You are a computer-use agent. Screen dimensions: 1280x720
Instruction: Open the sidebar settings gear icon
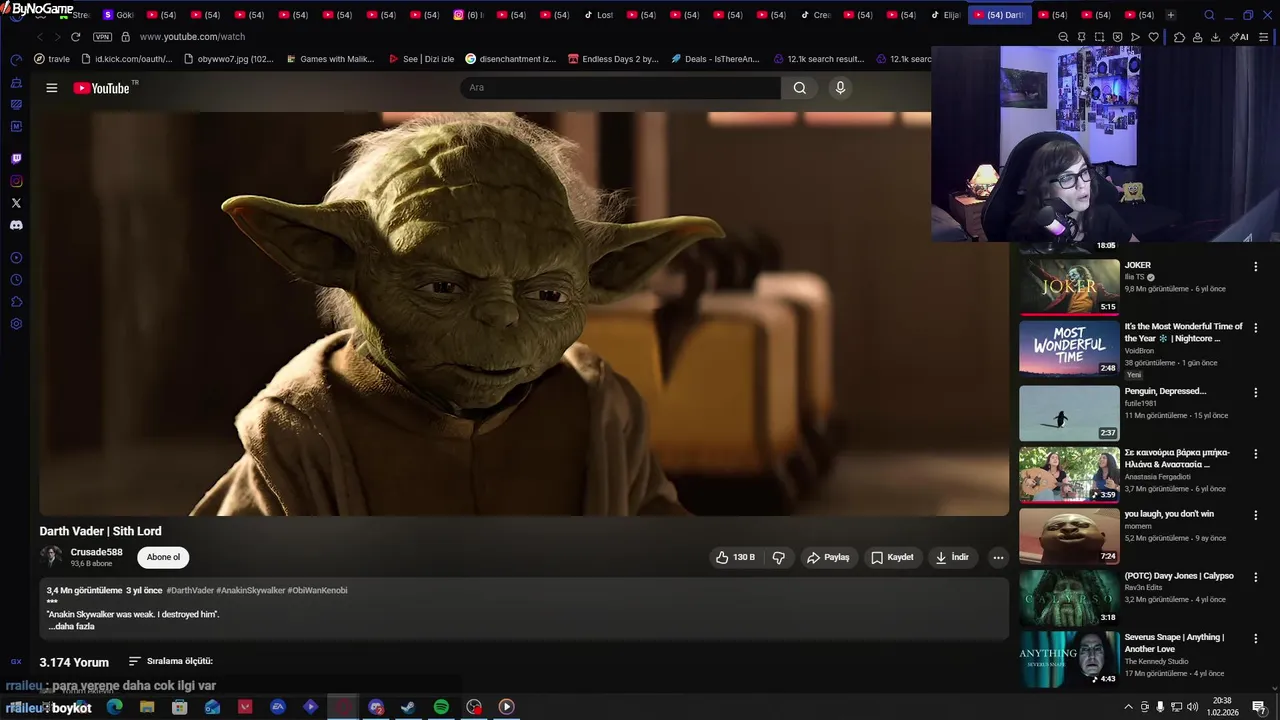pos(16,324)
